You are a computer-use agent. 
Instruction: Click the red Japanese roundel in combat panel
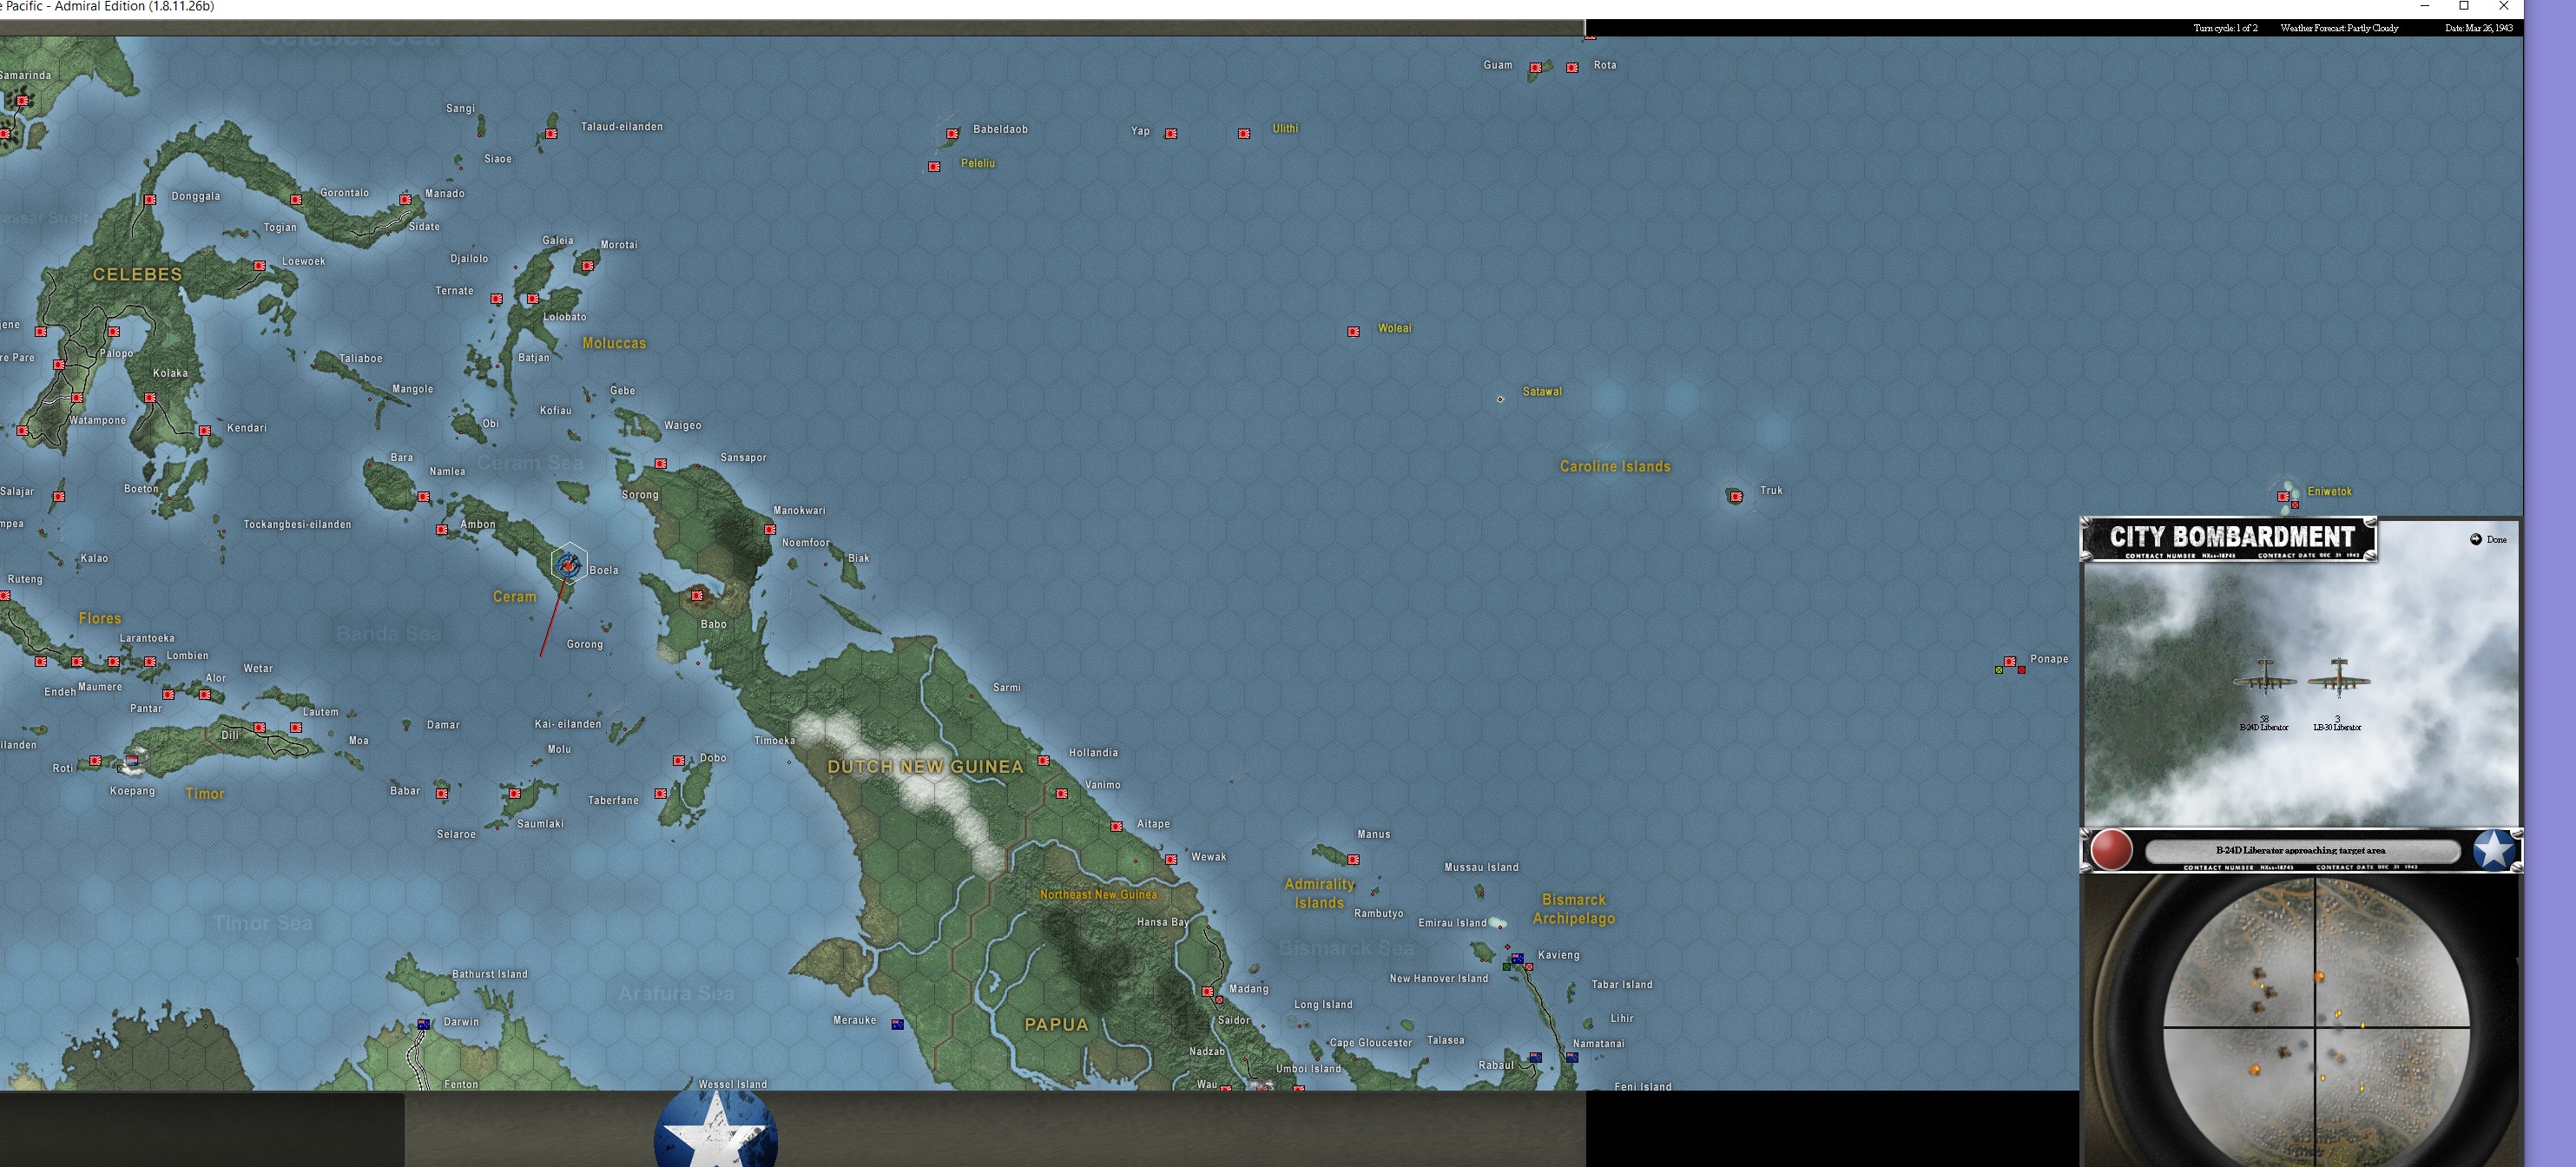tap(2111, 850)
